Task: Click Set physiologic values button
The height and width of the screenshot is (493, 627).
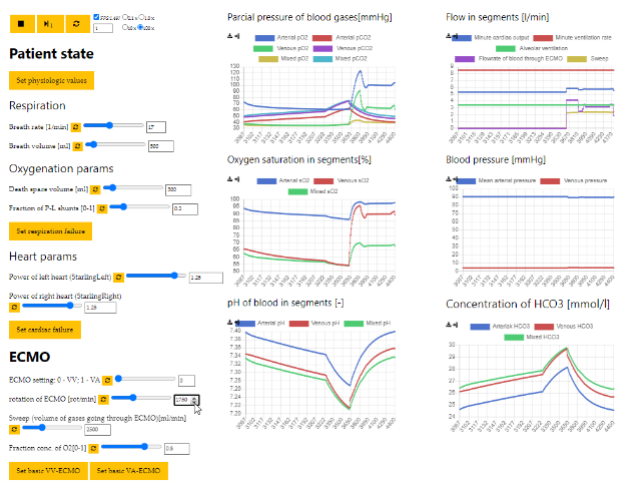Action: coord(51,79)
